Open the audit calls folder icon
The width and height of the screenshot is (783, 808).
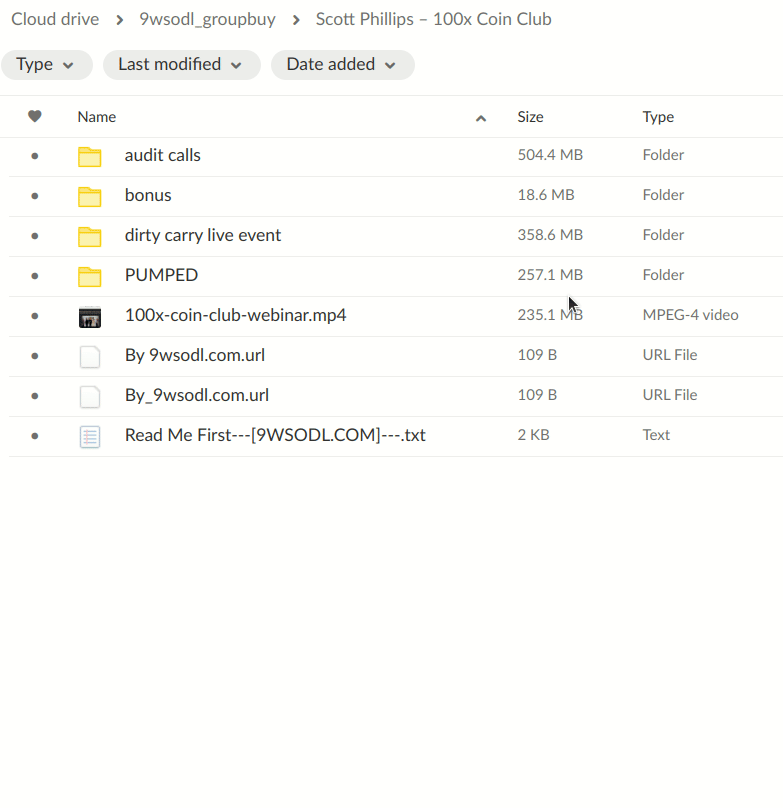tap(90, 157)
